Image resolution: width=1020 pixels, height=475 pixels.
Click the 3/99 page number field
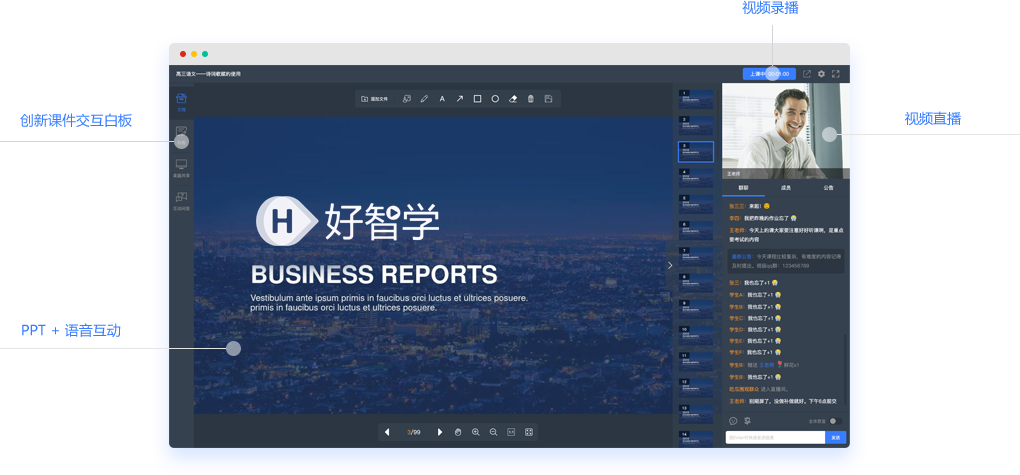[x=413, y=432]
